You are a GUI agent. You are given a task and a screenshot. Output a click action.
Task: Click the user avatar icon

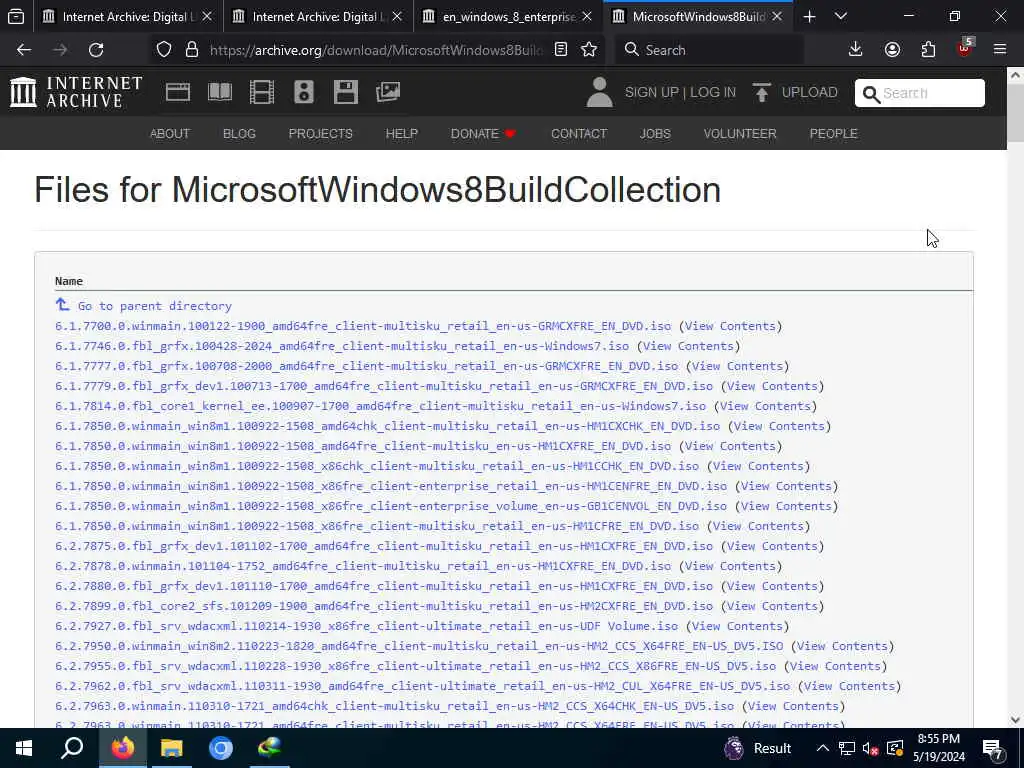(599, 92)
